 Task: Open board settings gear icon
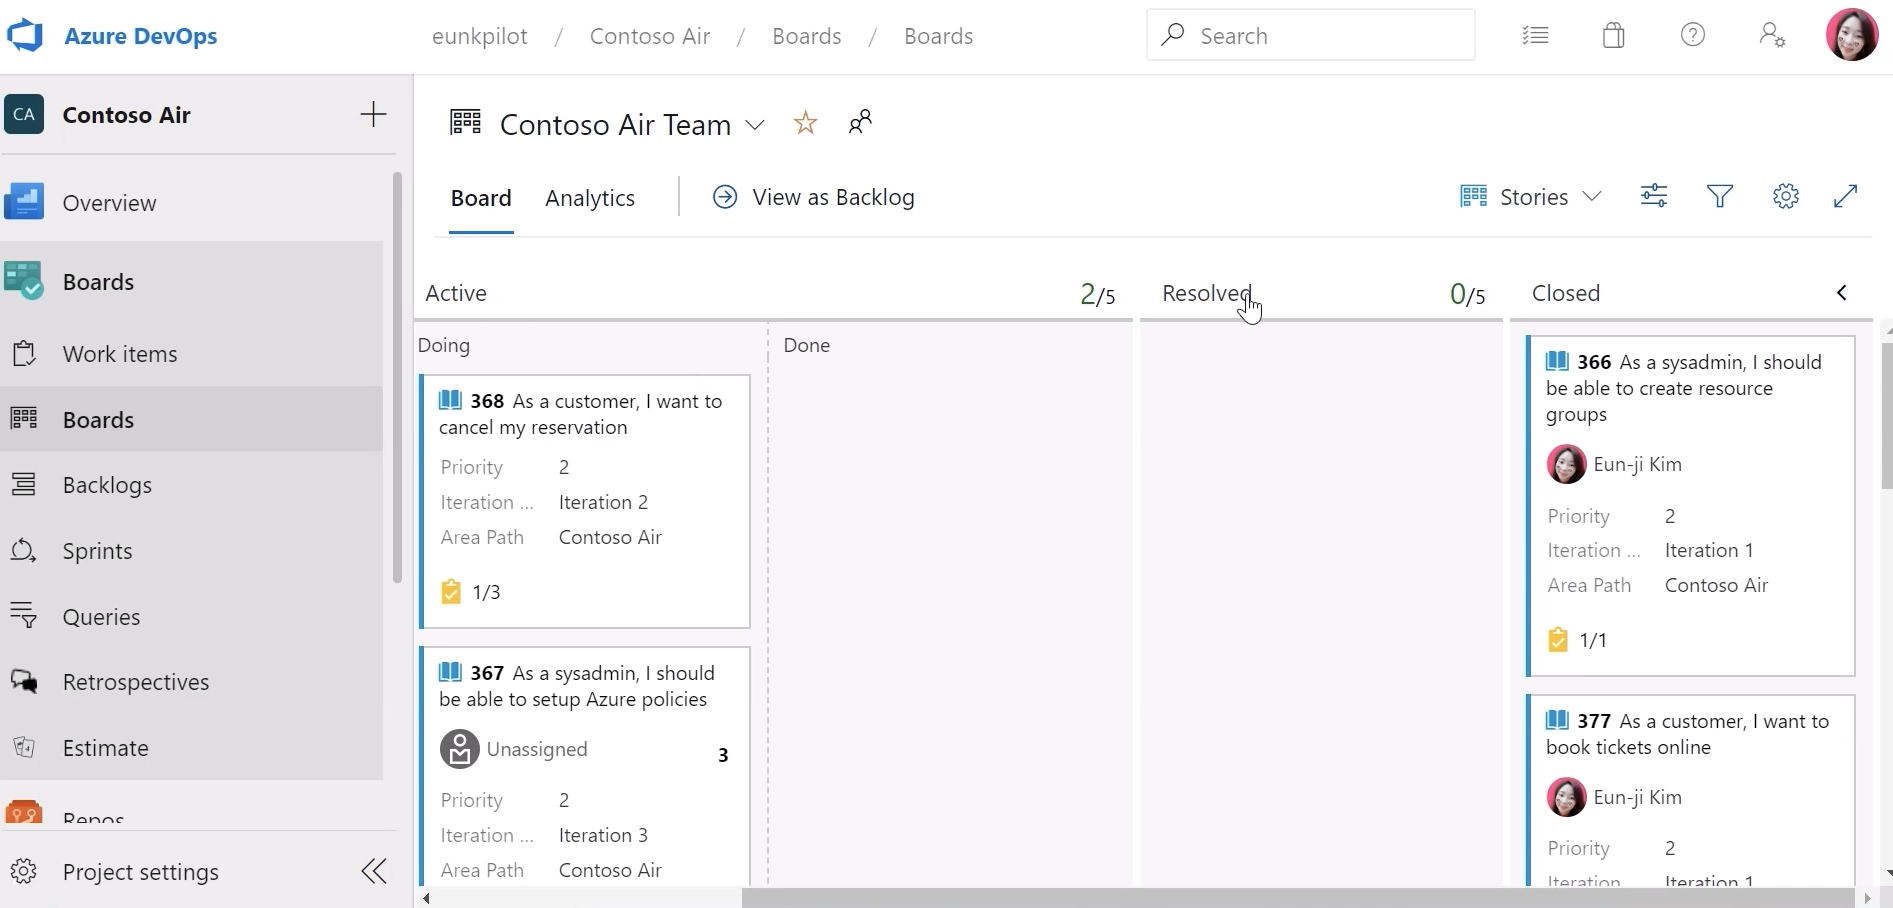1786,196
